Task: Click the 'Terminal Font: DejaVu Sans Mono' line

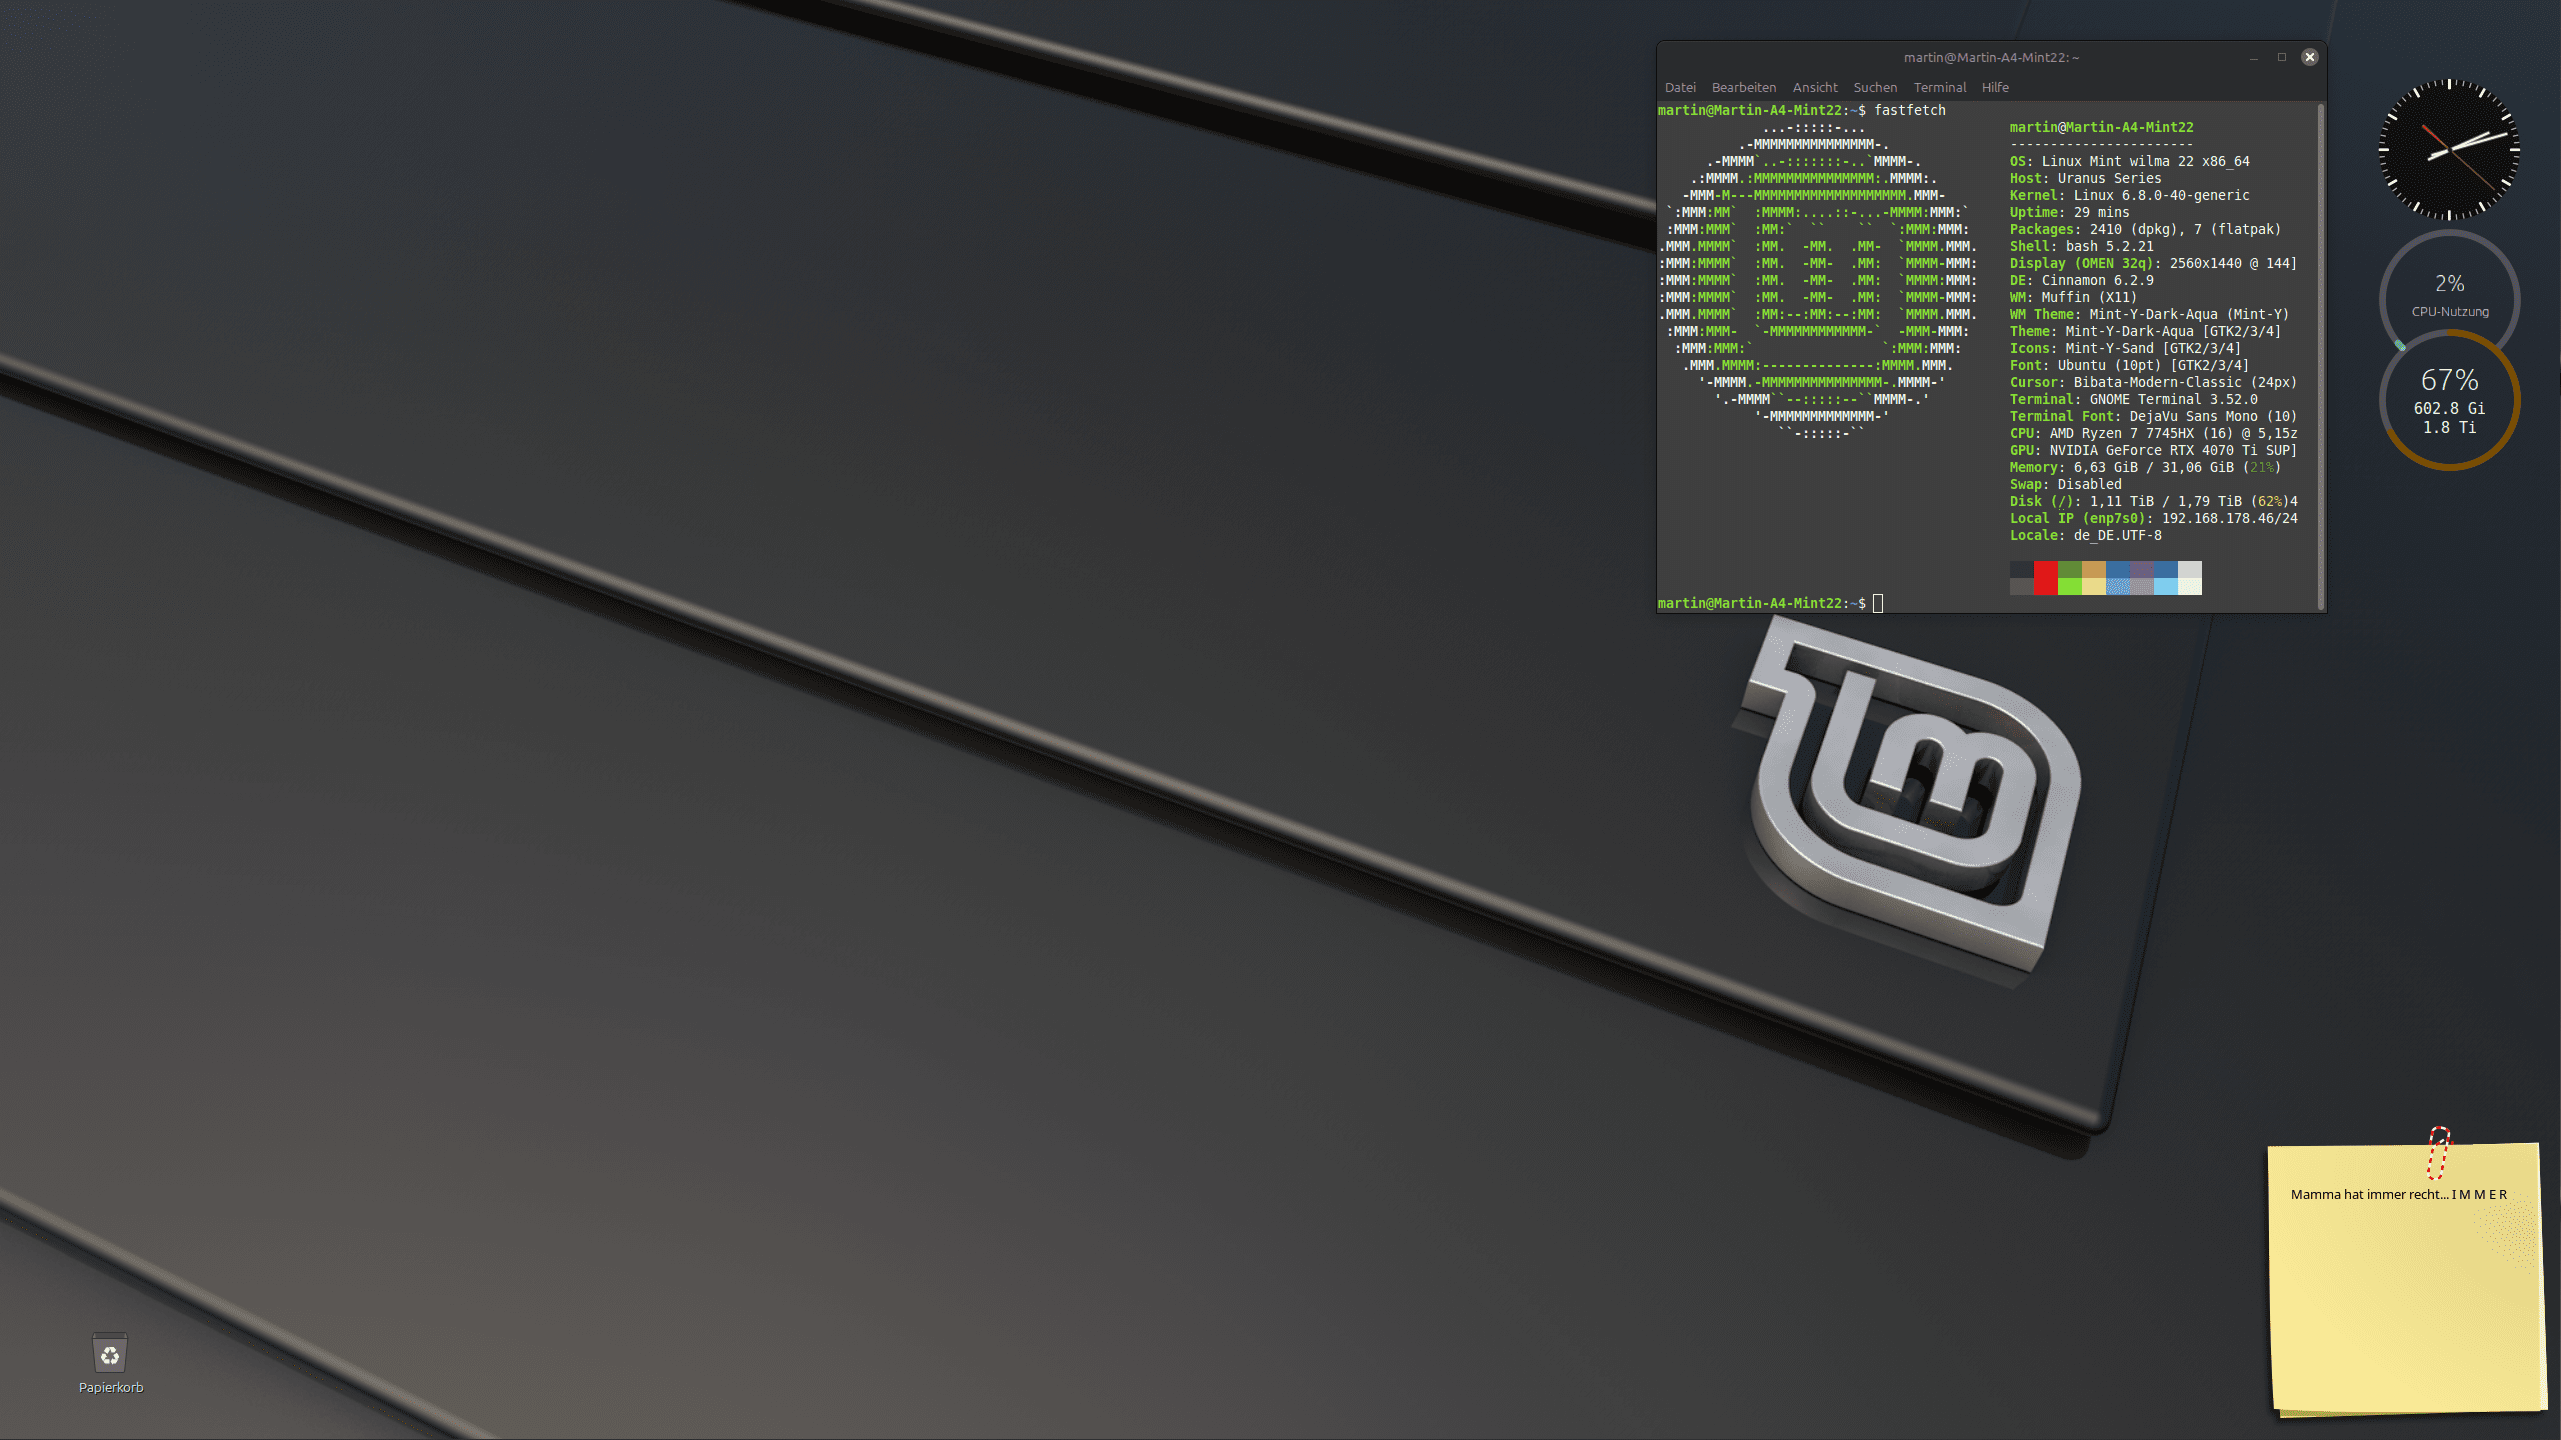Action: click(x=2153, y=416)
